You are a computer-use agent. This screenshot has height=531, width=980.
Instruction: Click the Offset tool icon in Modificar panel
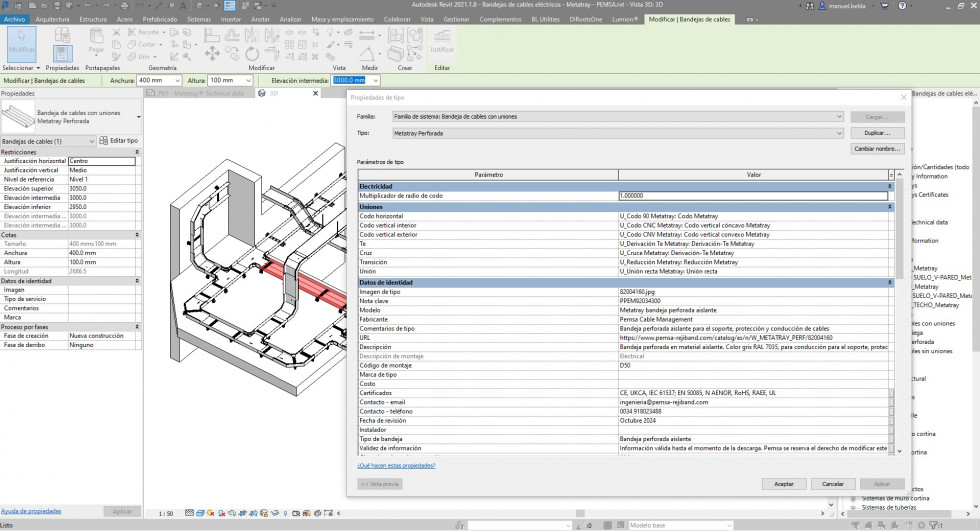[x=232, y=35]
